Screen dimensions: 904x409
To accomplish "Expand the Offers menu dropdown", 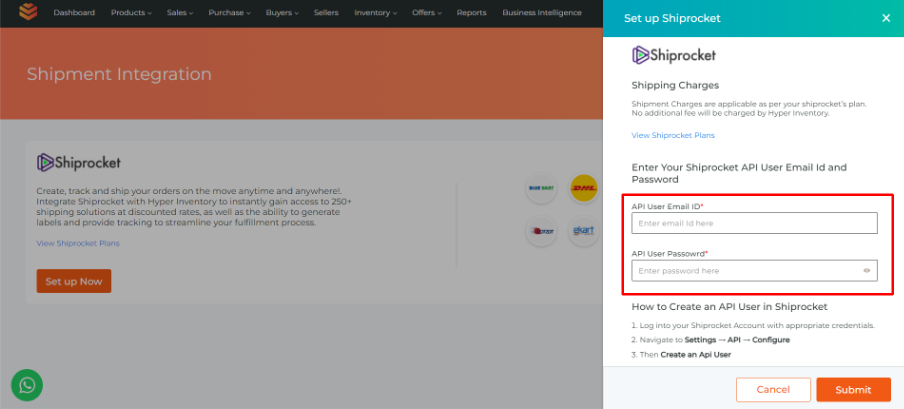I will (427, 13).
